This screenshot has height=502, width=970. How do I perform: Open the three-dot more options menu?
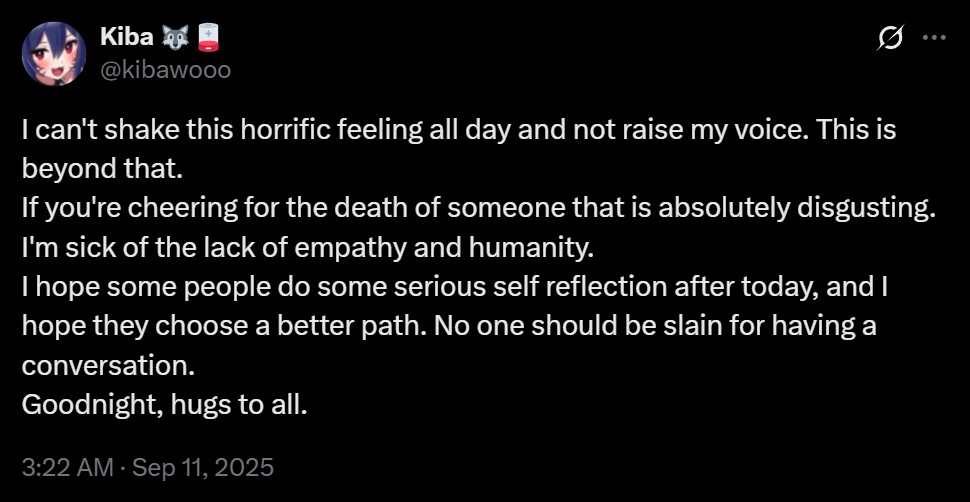coord(933,38)
